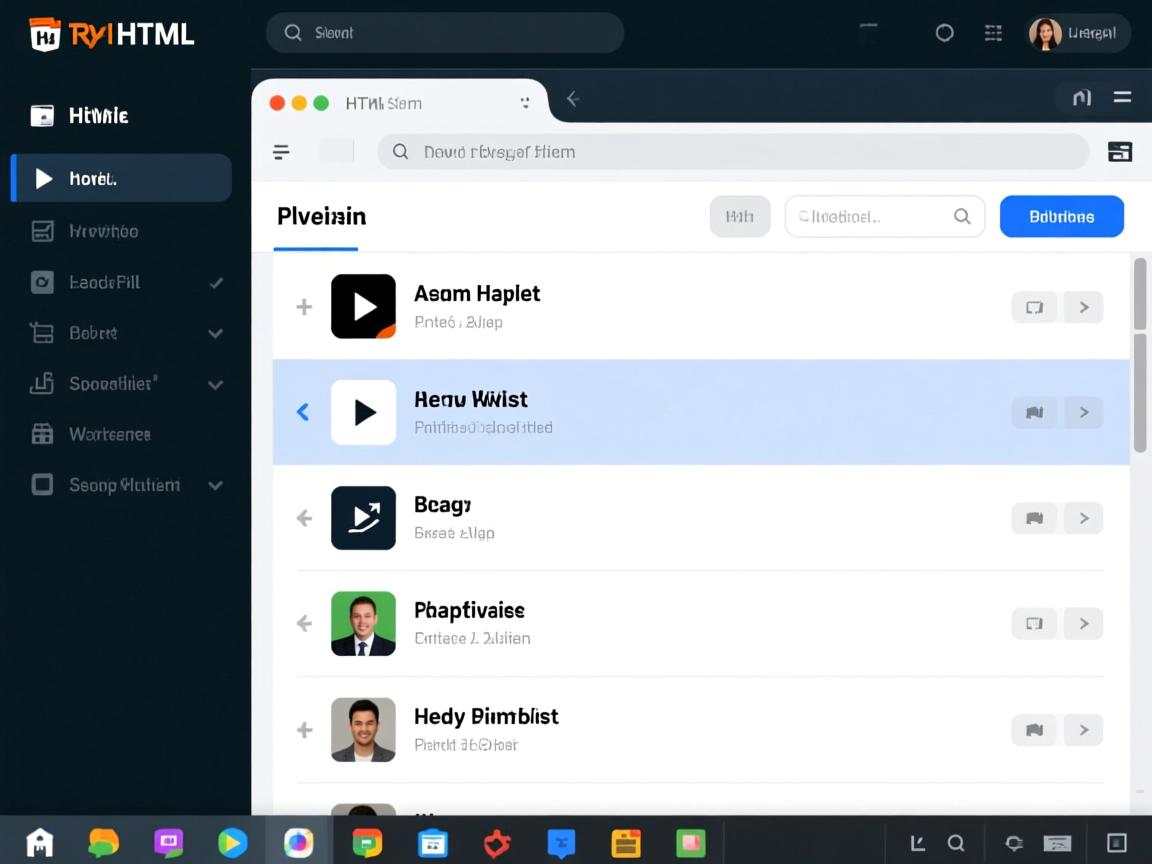Viewport: 1152px width, 864px height.
Task: Click the play icon of Asom Haplet
Action: pos(363,306)
